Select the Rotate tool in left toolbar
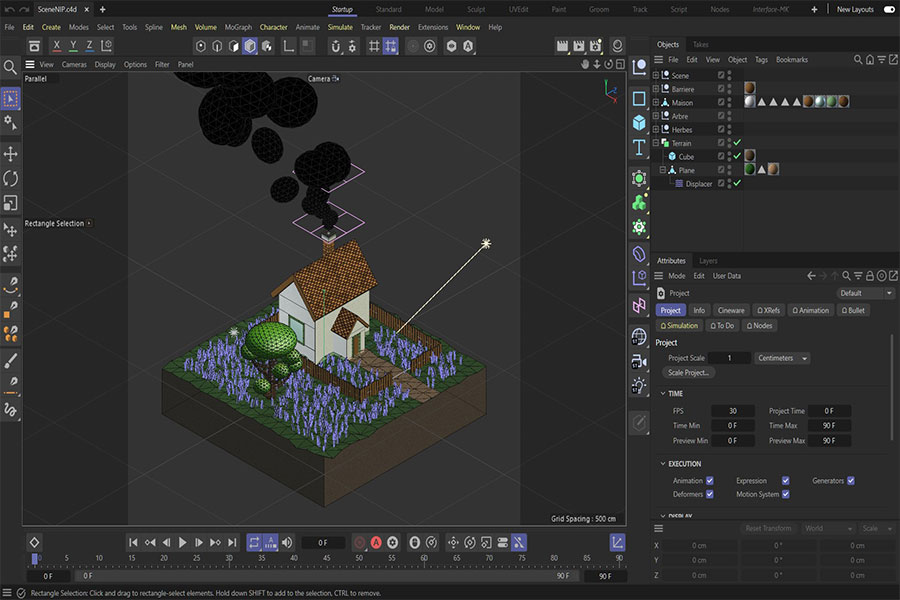Screen dimensions: 900x600 (x=10, y=179)
